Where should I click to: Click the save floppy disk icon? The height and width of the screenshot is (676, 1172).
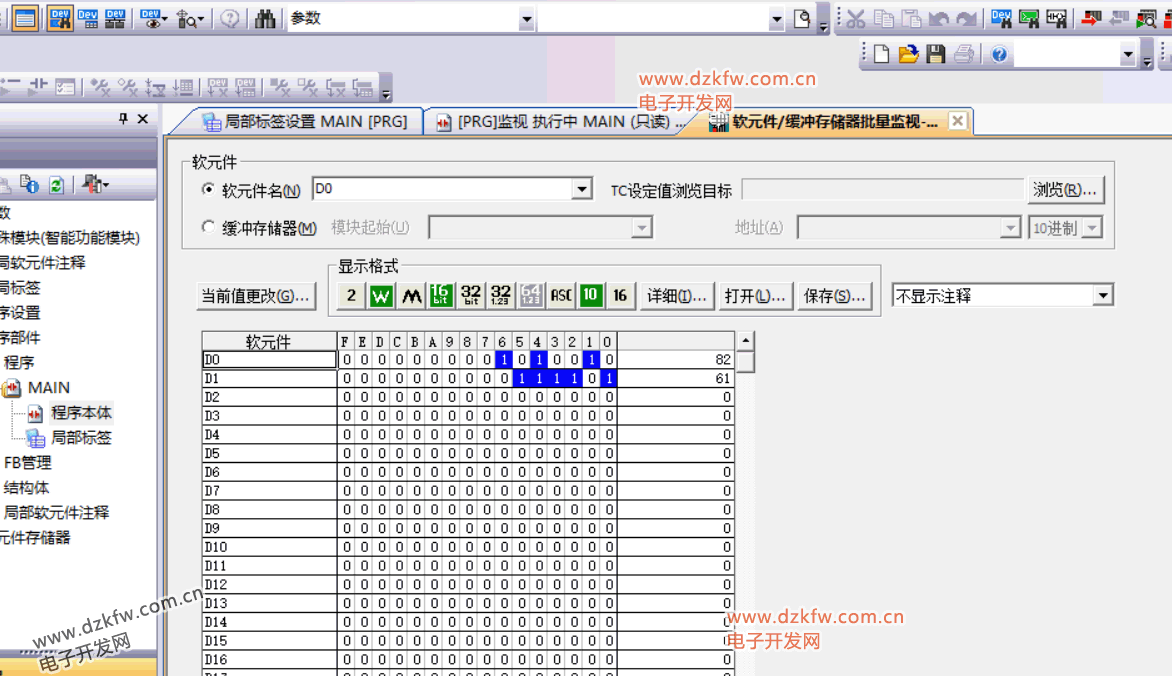[x=936, y=55]
